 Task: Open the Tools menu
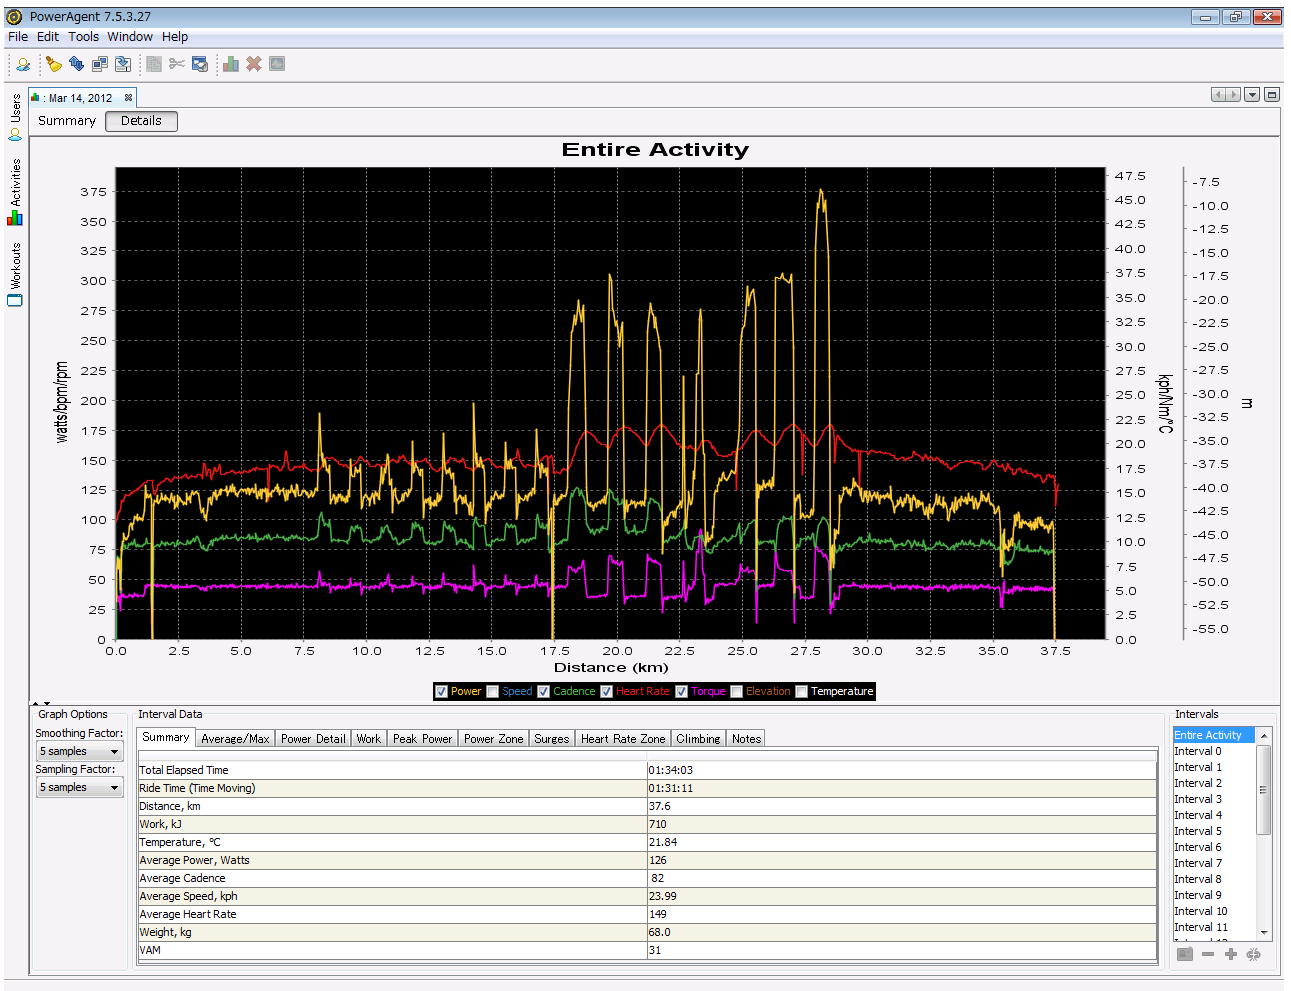click(83, 36)
